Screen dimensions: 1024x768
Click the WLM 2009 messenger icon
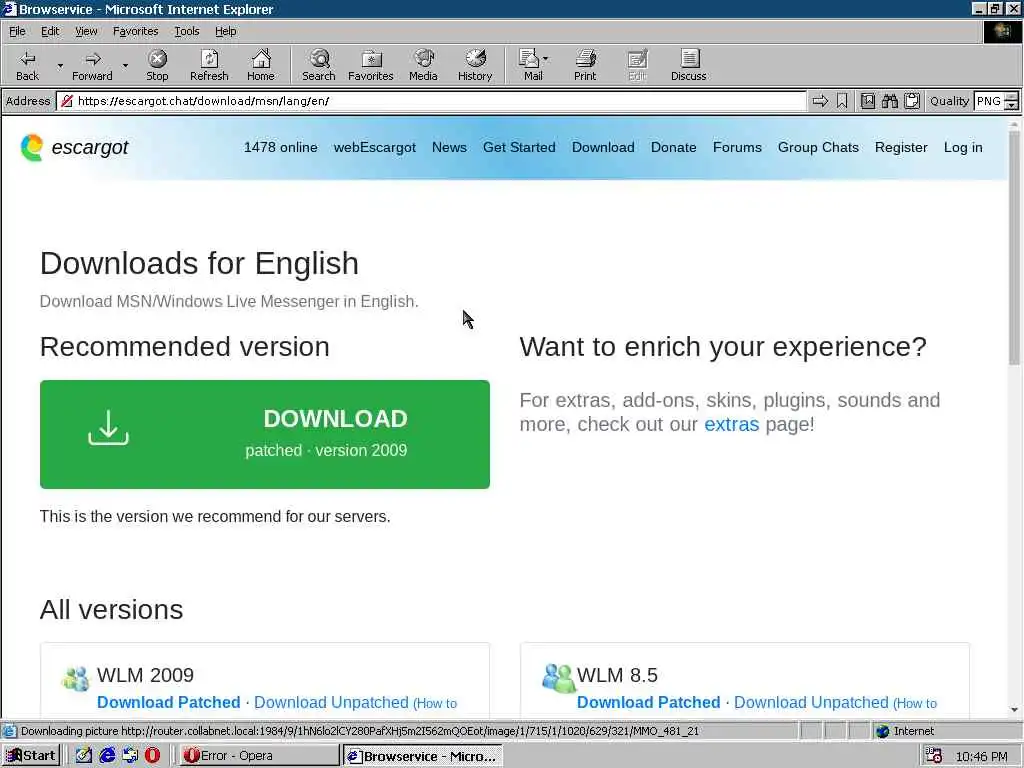pyautogui.click(x=76, y=679)
